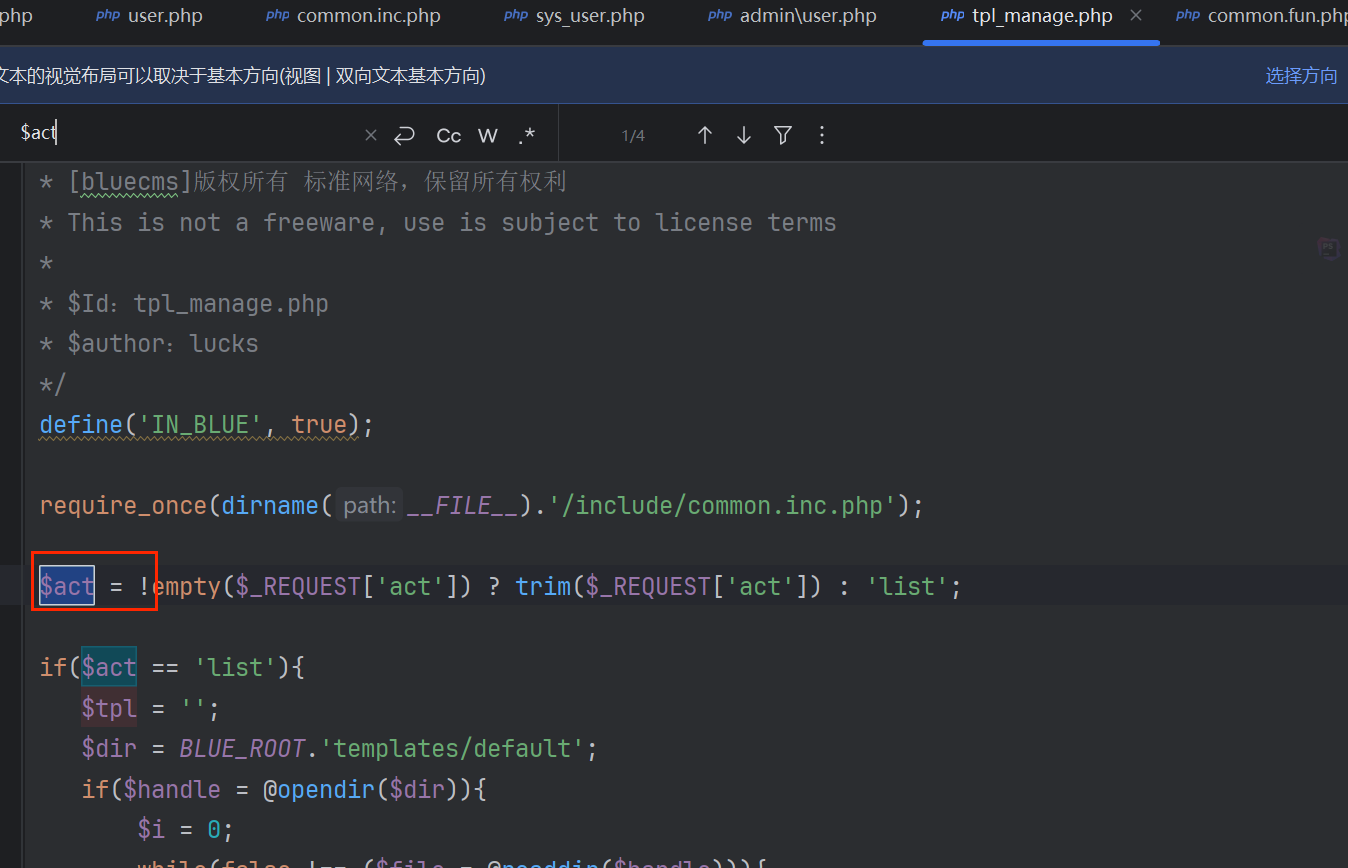Click the PhpStorm icon in editor corner

(1328, 249)
